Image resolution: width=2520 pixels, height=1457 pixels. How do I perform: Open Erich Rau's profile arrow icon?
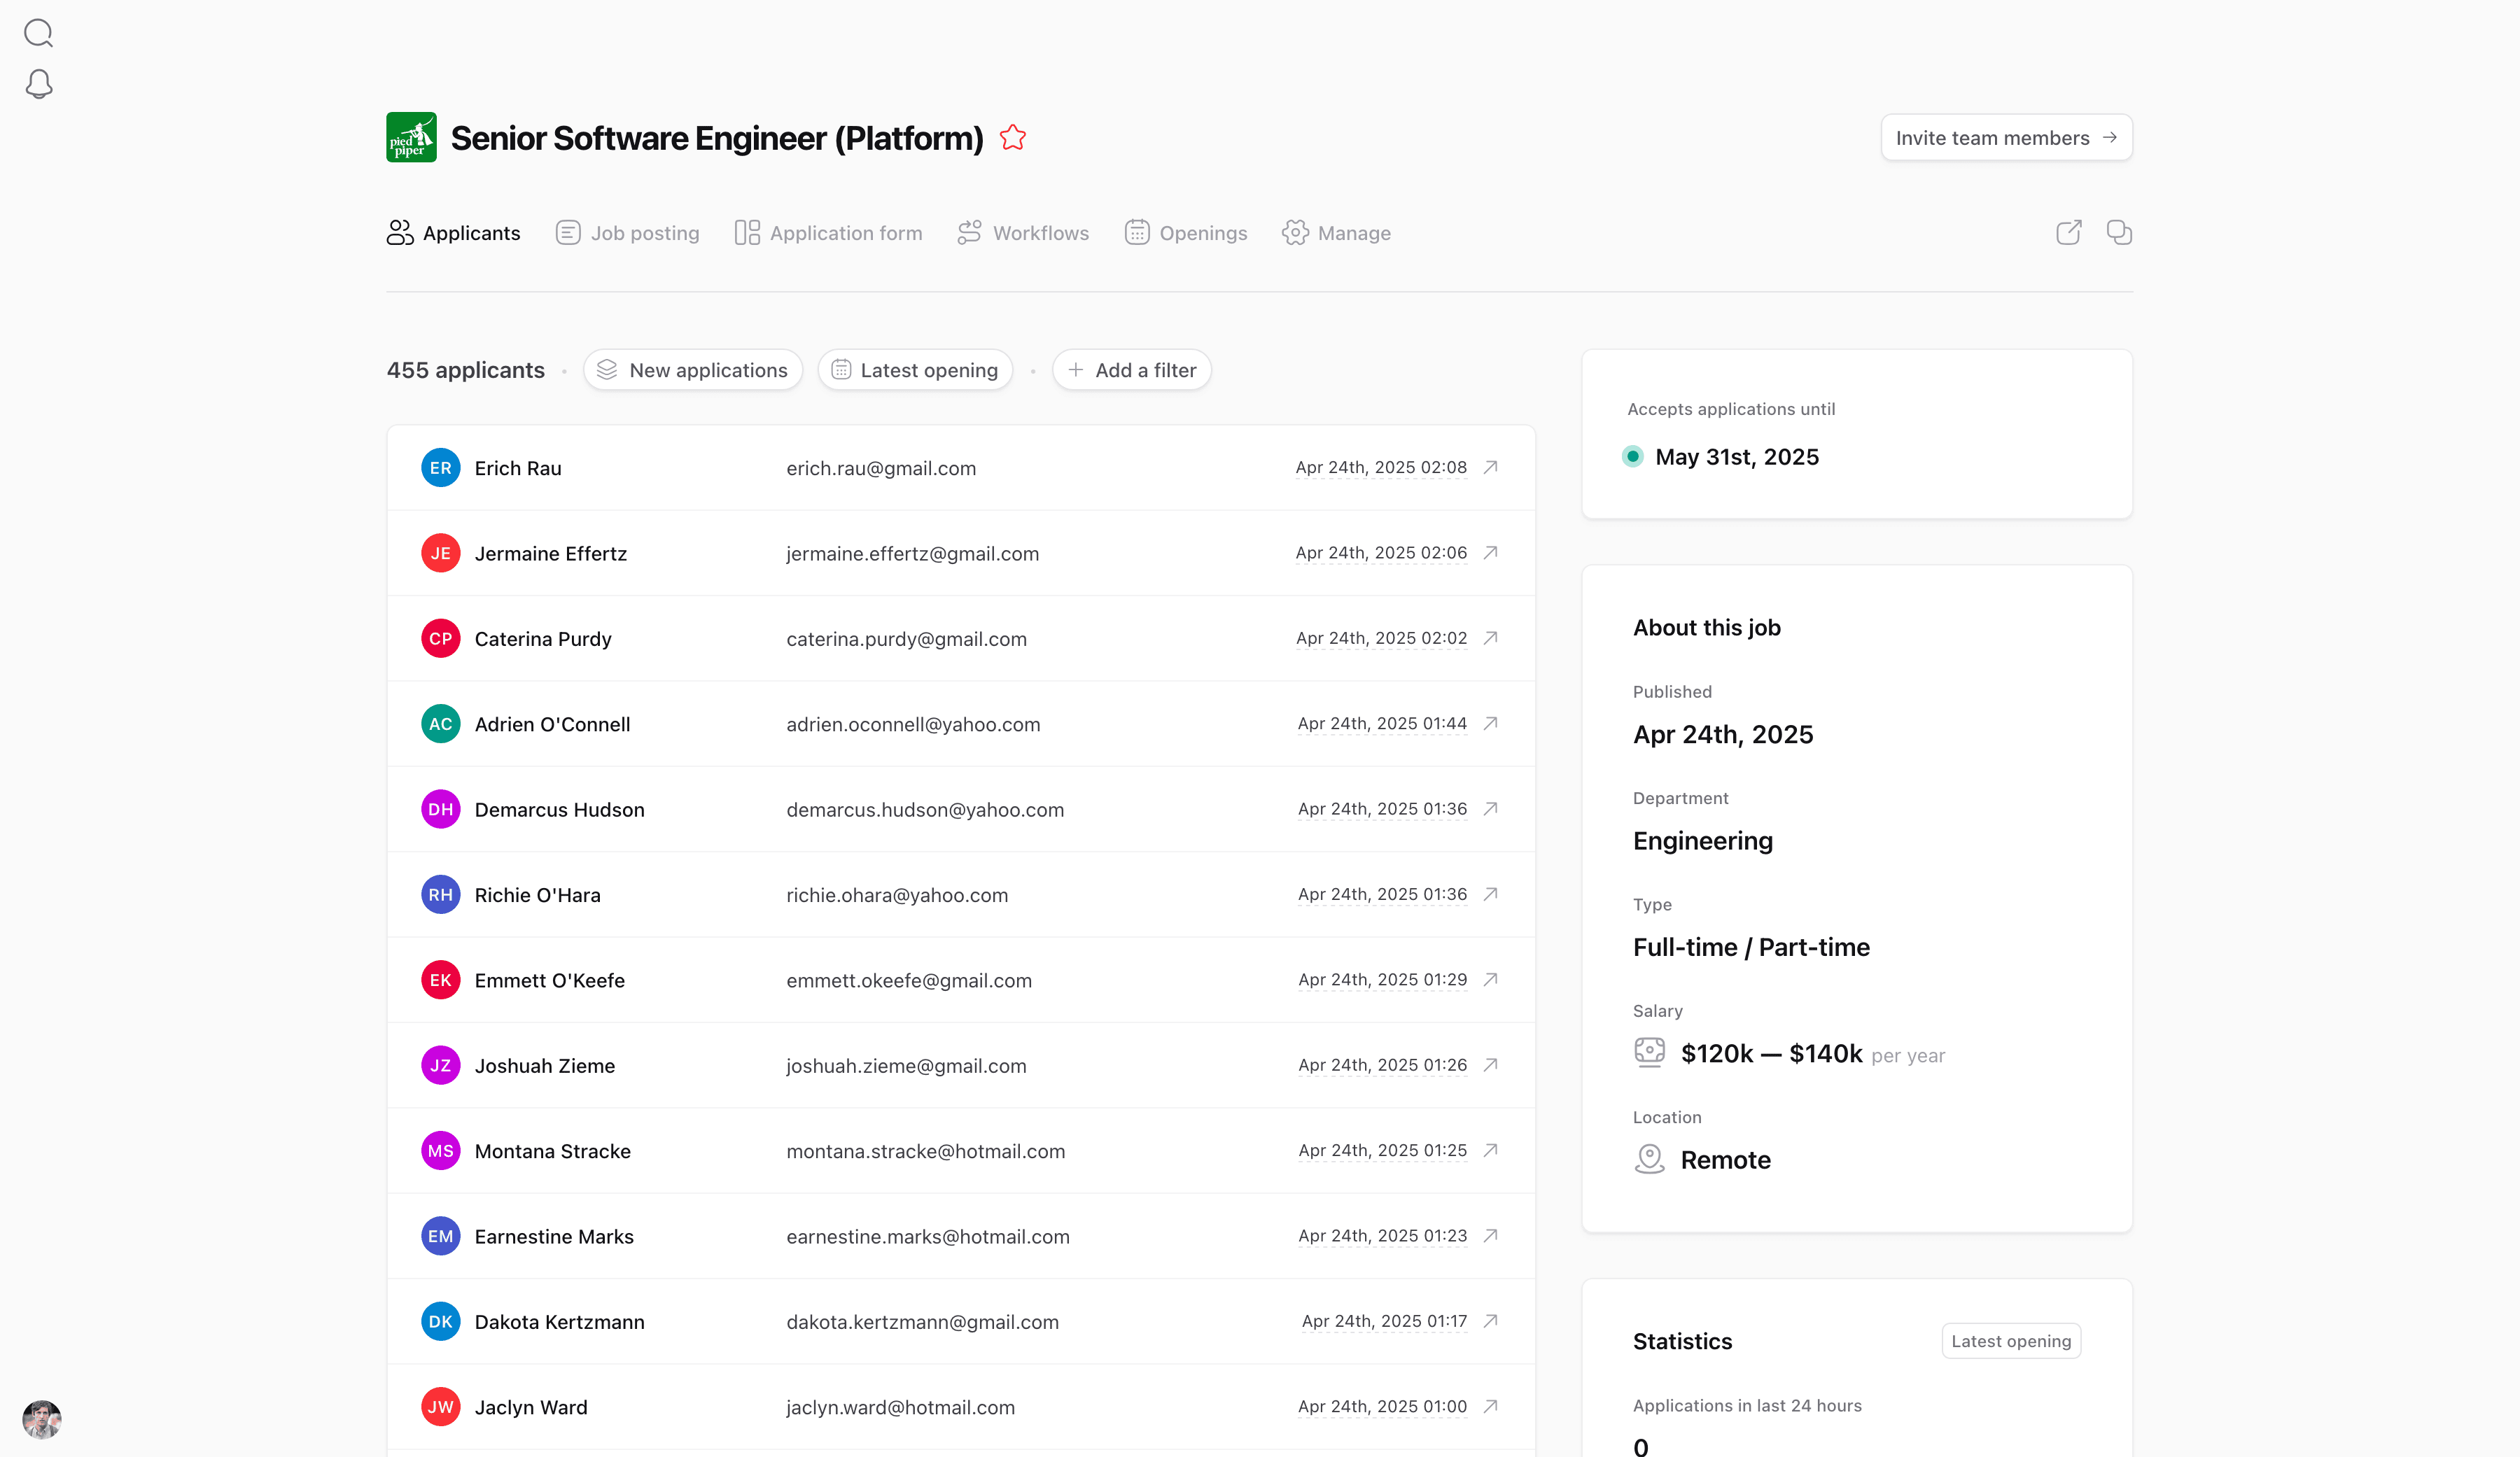(1490, 467)
